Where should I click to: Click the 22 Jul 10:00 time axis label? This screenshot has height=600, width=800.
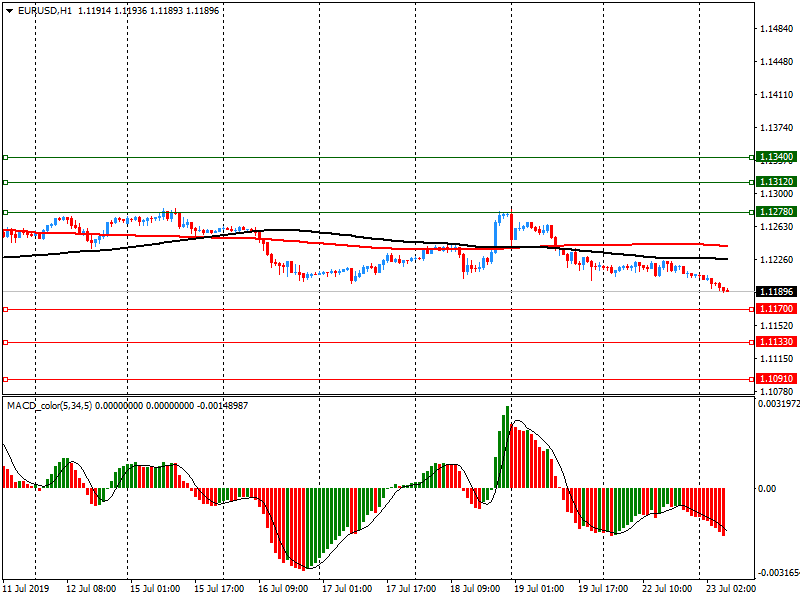tap(667, 588)
